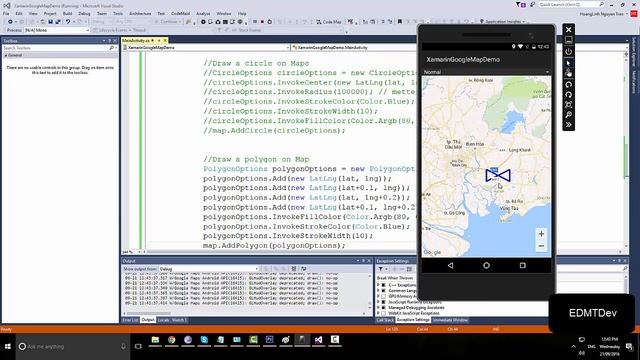Open the Normal map type spinner
This screenshot has height=360, width=640.
[486, 72]
